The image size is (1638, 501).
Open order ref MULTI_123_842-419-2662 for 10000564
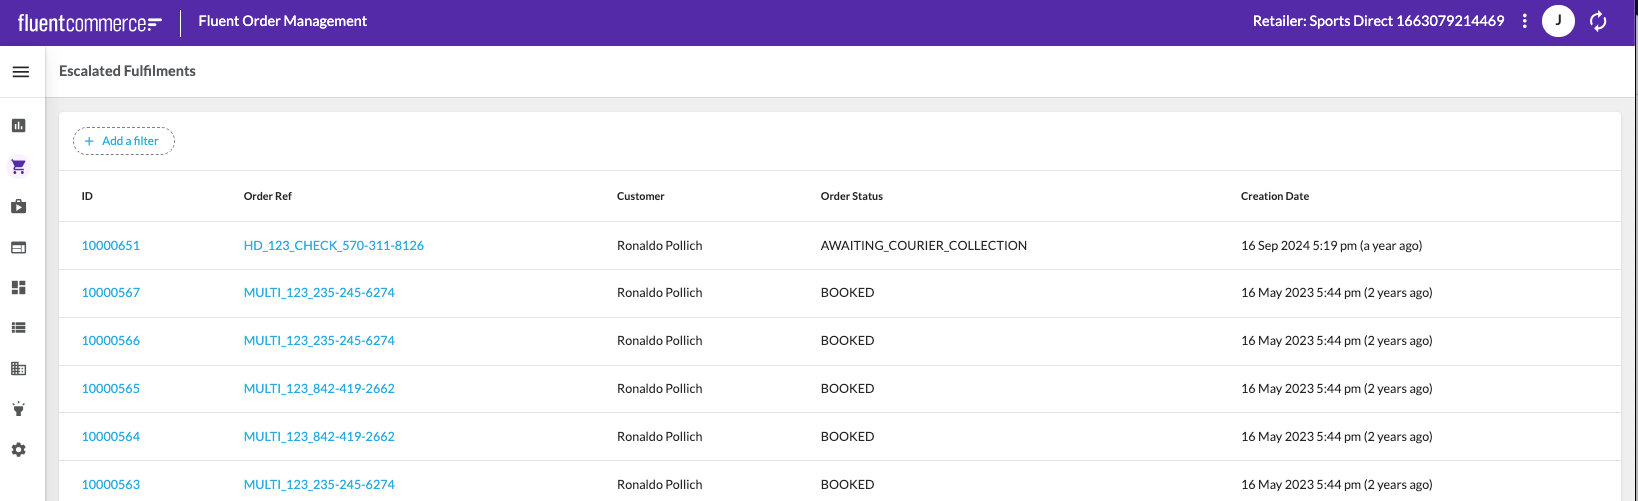(319, 437)
